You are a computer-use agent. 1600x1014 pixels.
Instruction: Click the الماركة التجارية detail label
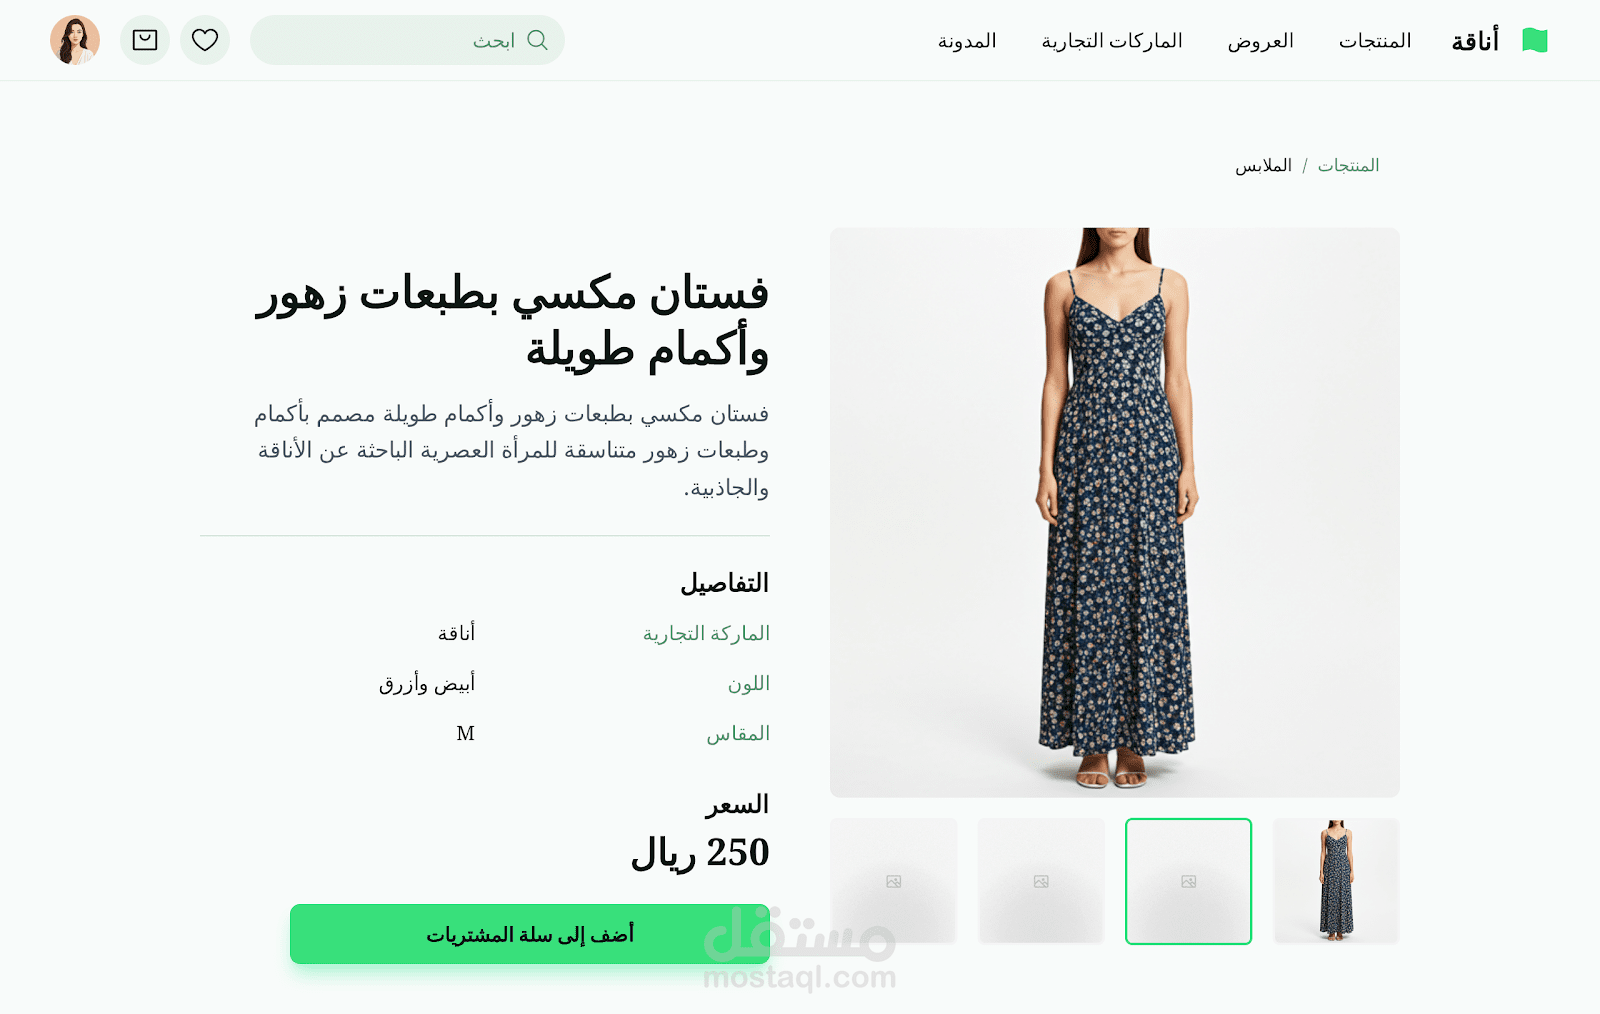click(x=706, y=633)
